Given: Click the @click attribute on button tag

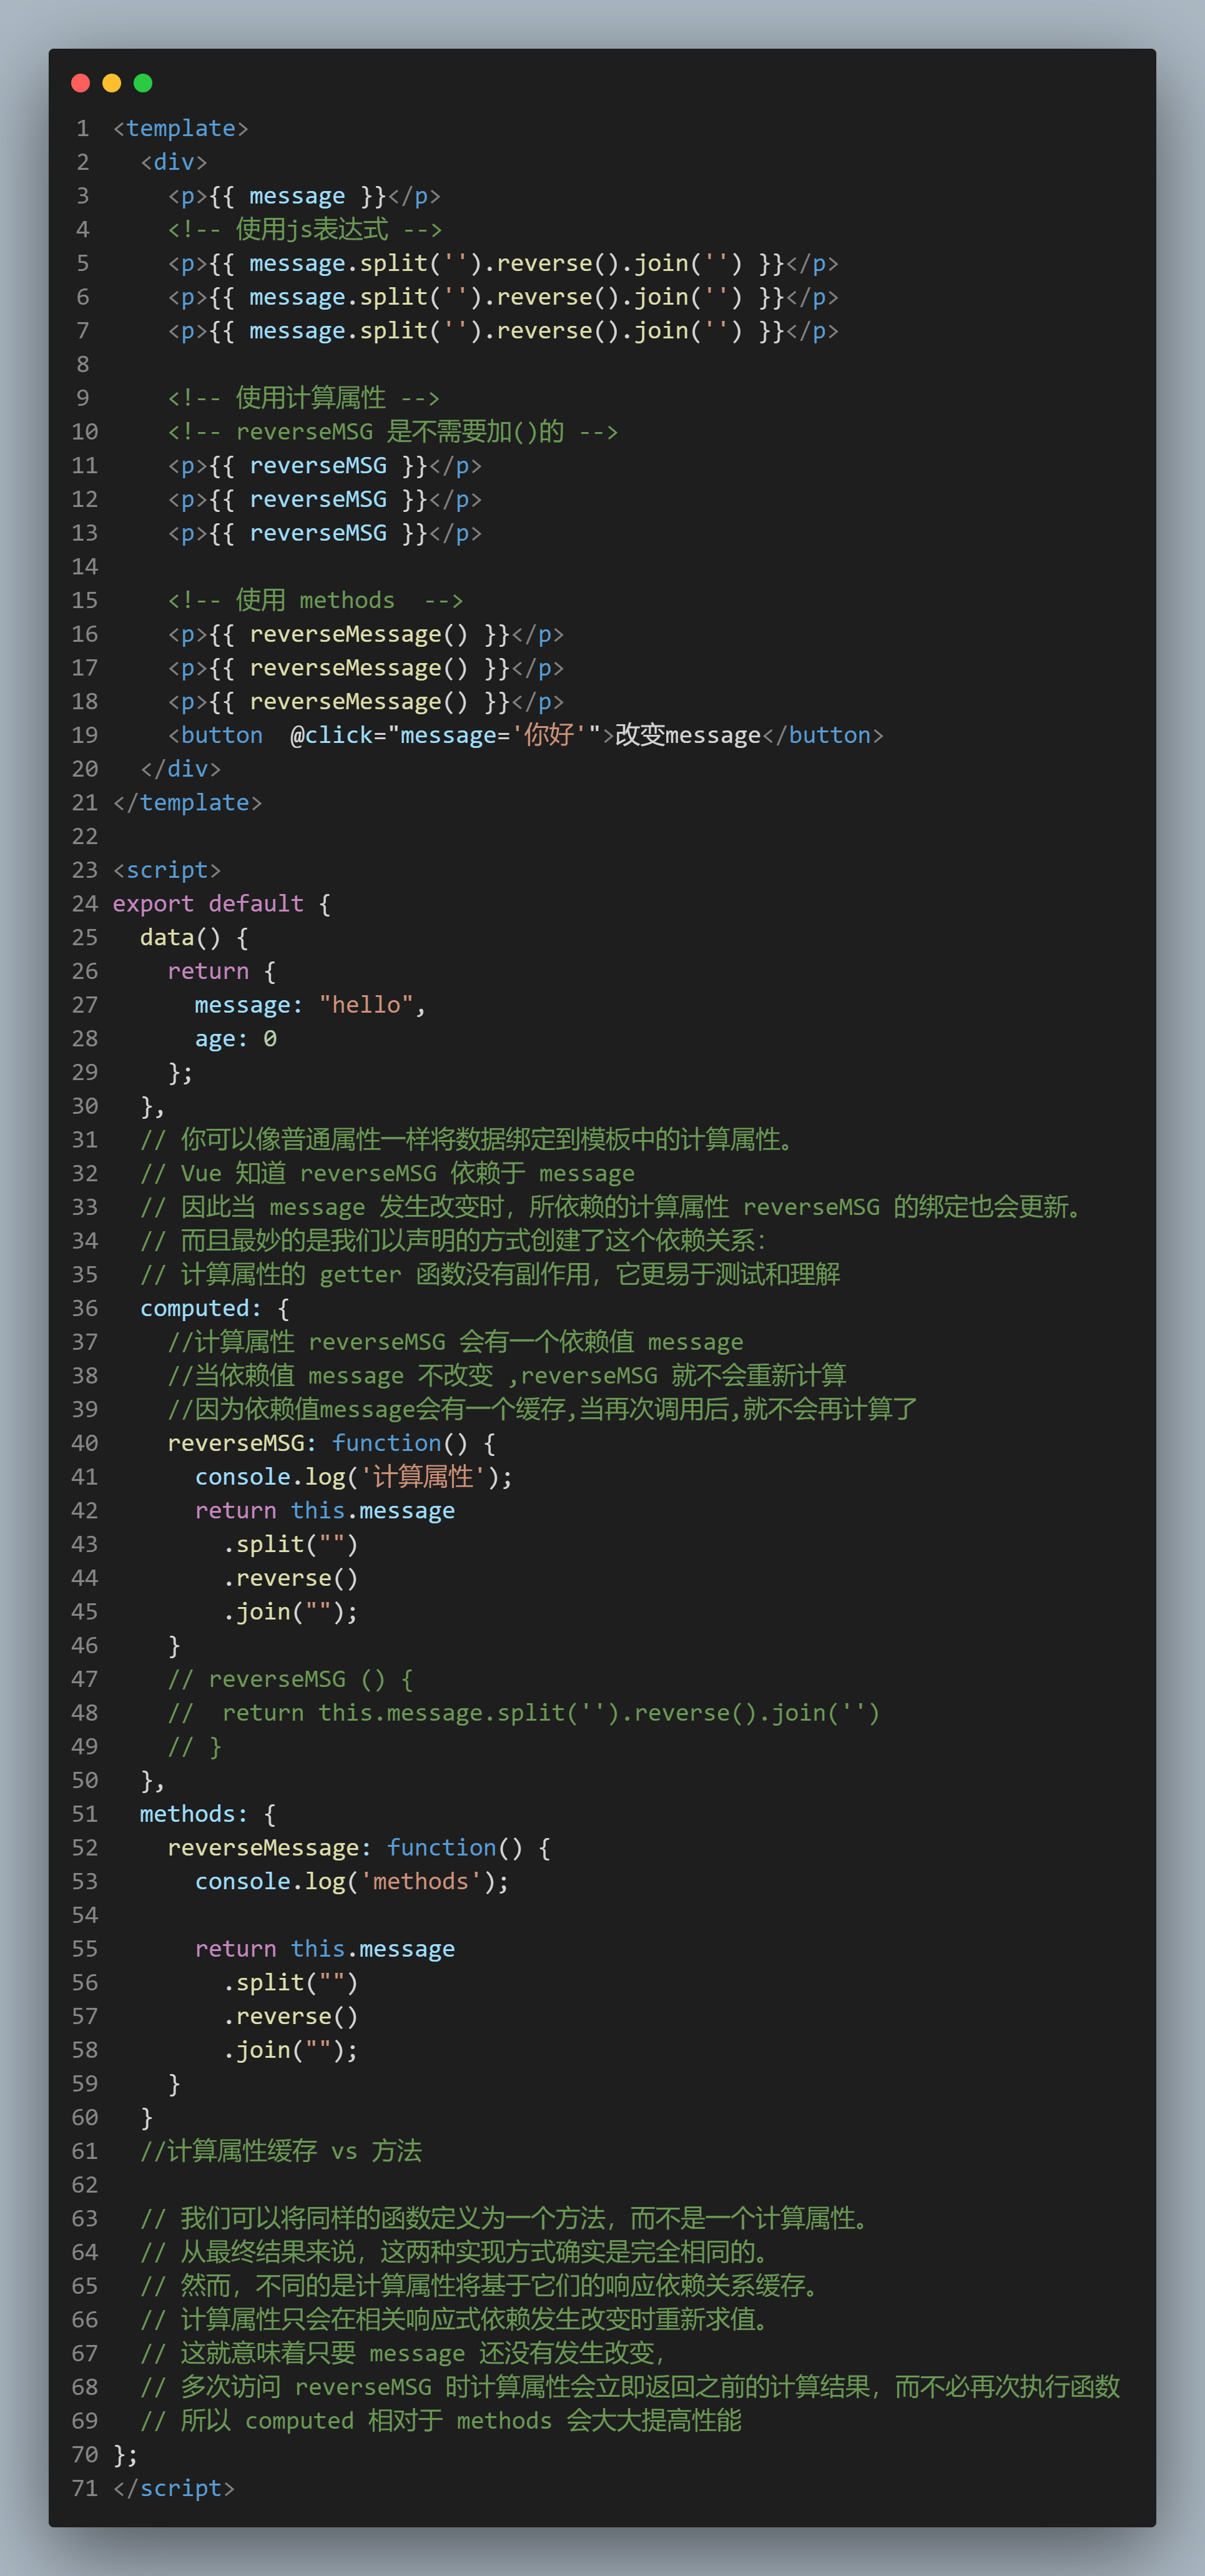Looking at the screenshot, I should 331,735.
